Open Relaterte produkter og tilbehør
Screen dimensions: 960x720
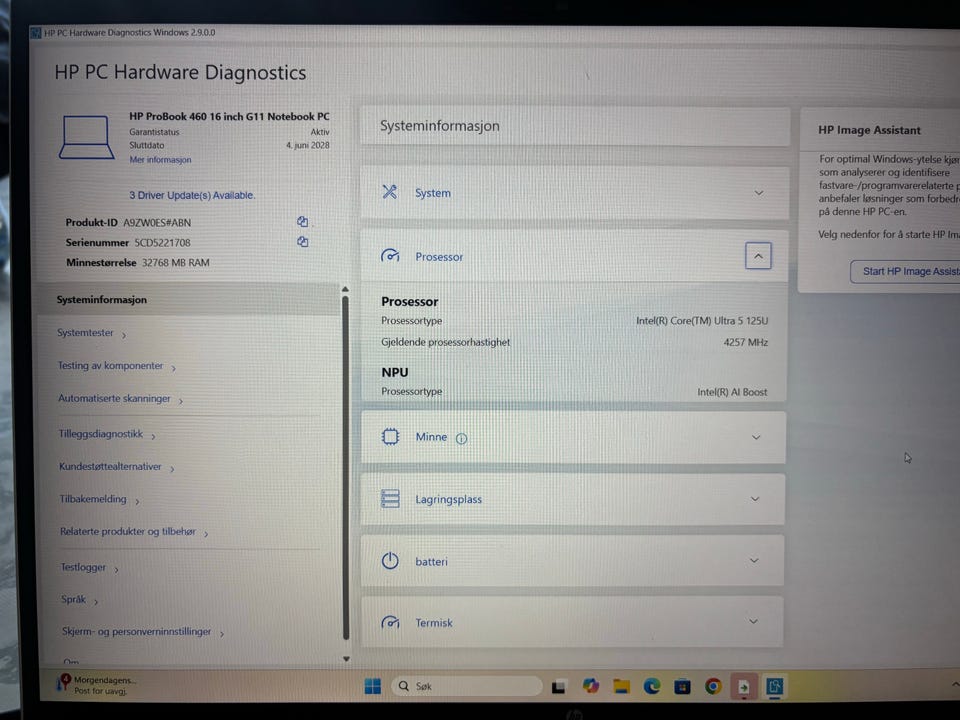pos(134,531)
